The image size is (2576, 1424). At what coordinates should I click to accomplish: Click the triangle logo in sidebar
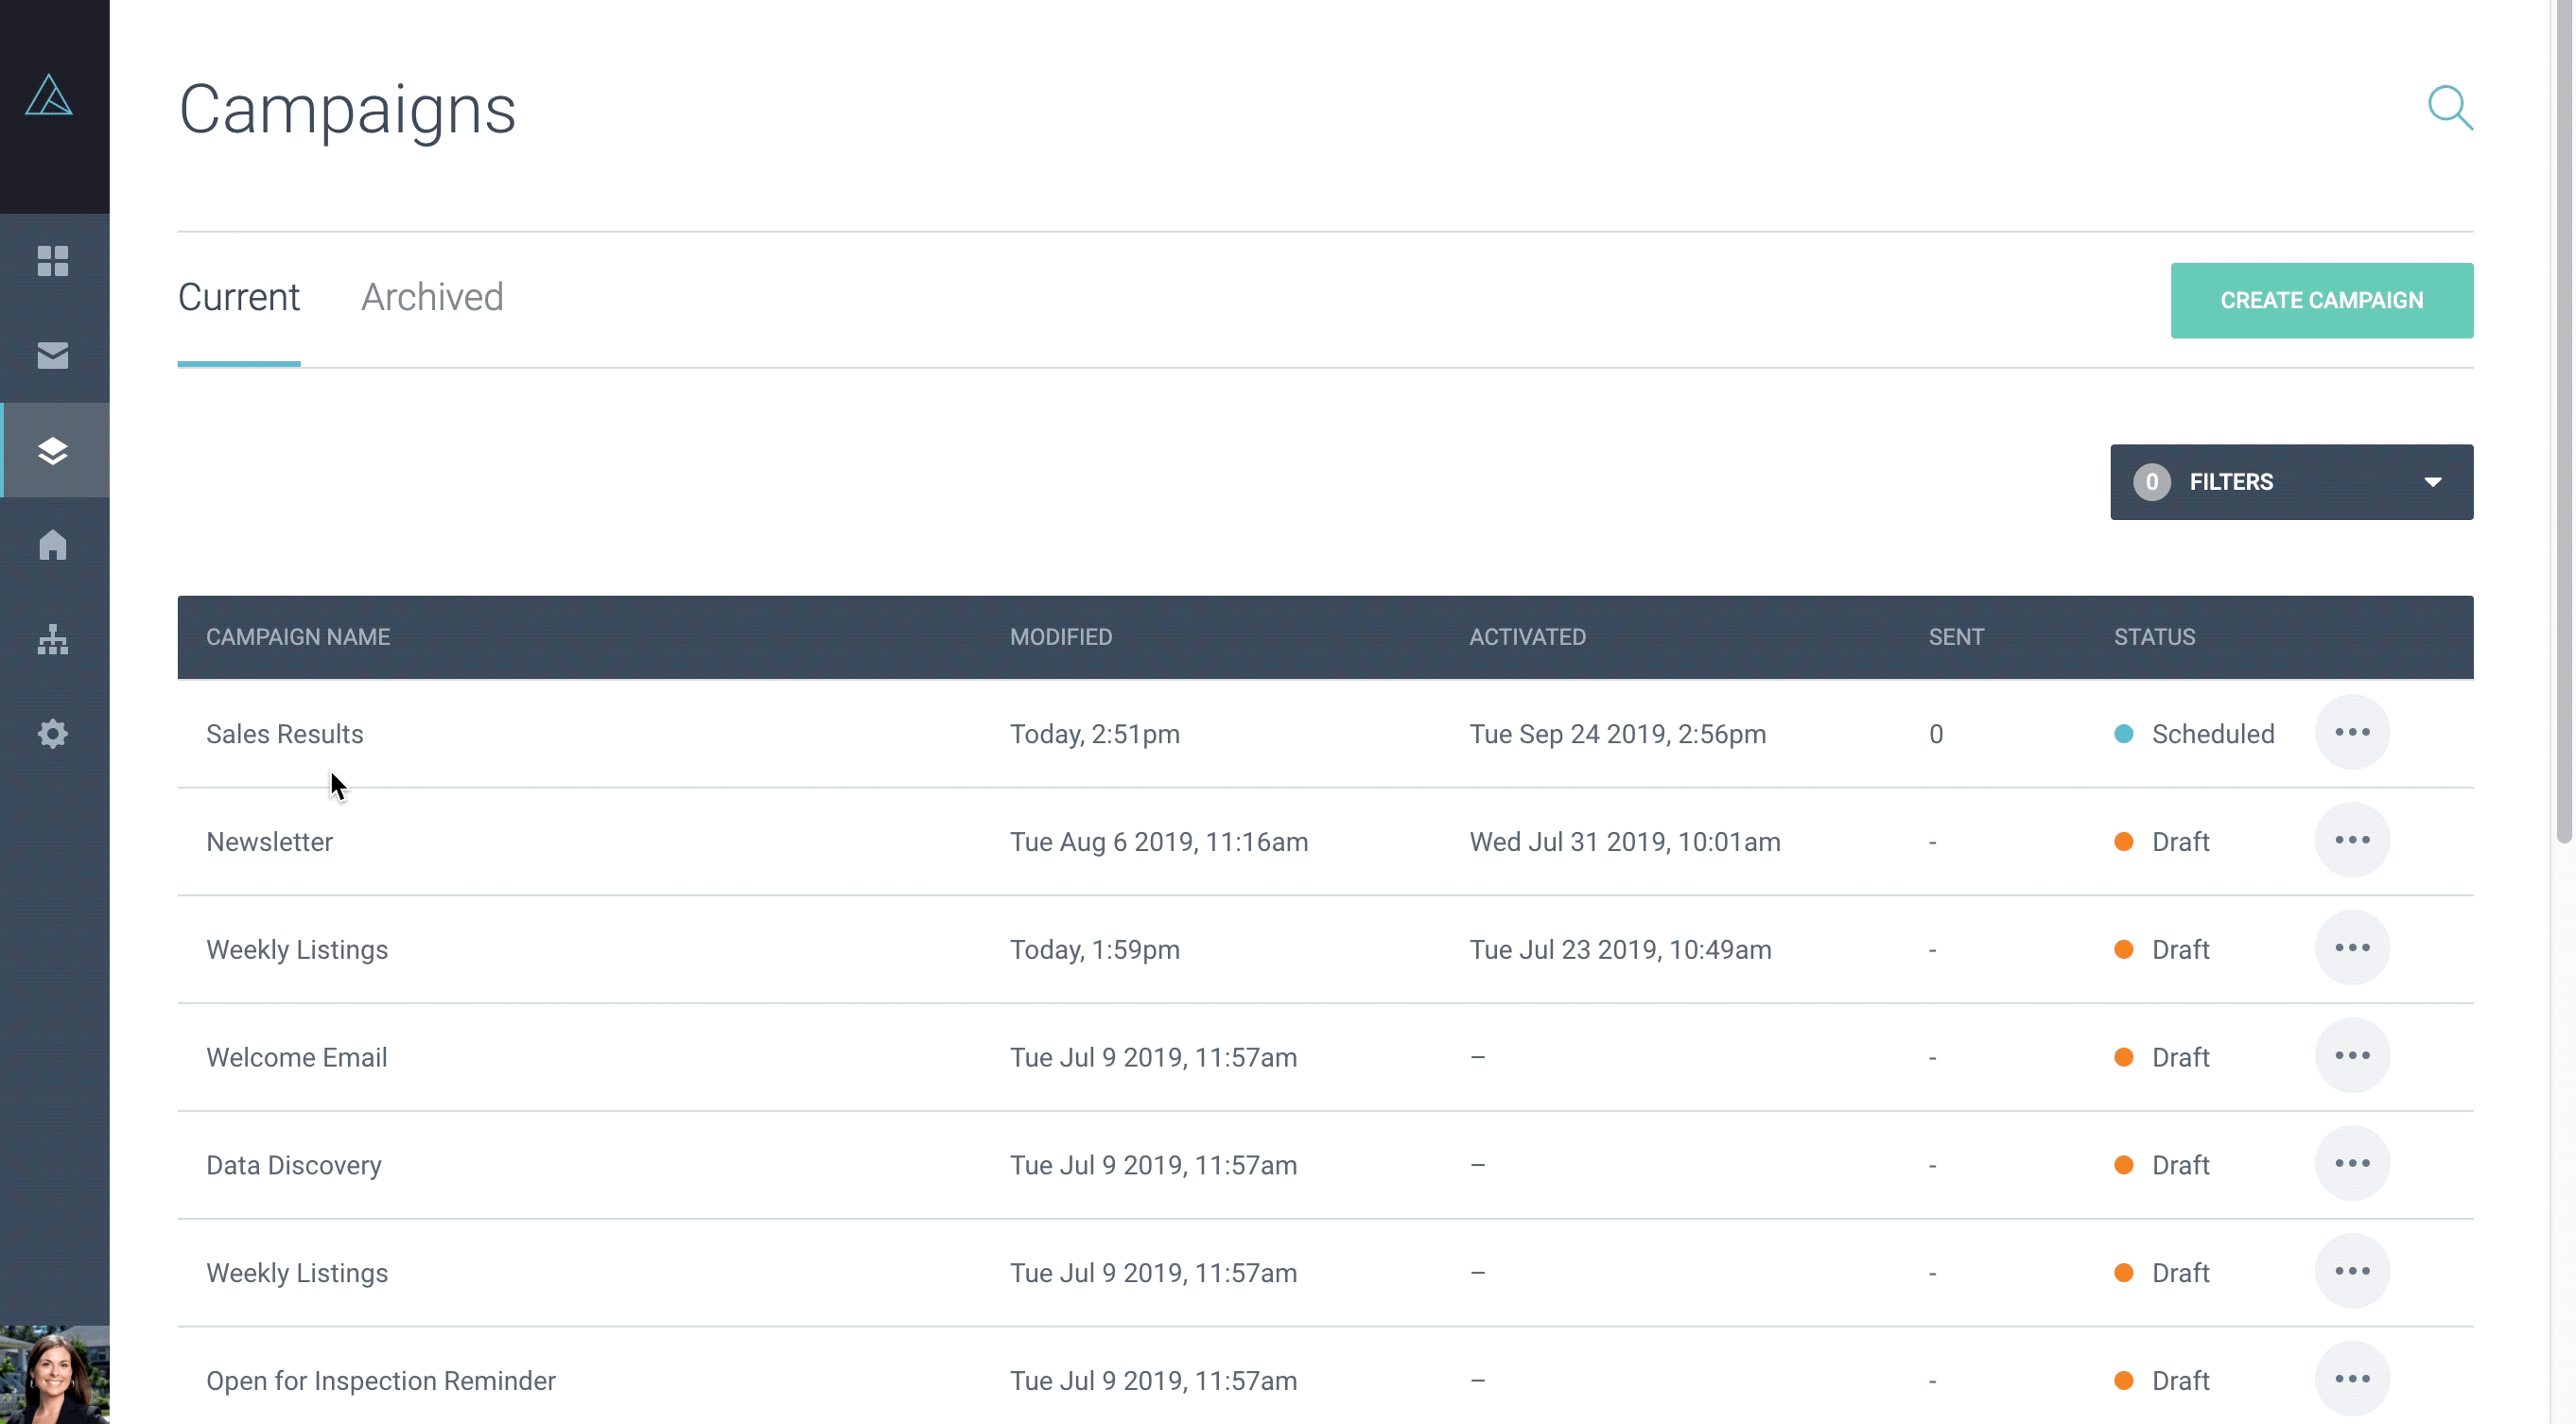click(x=49, y=97)
